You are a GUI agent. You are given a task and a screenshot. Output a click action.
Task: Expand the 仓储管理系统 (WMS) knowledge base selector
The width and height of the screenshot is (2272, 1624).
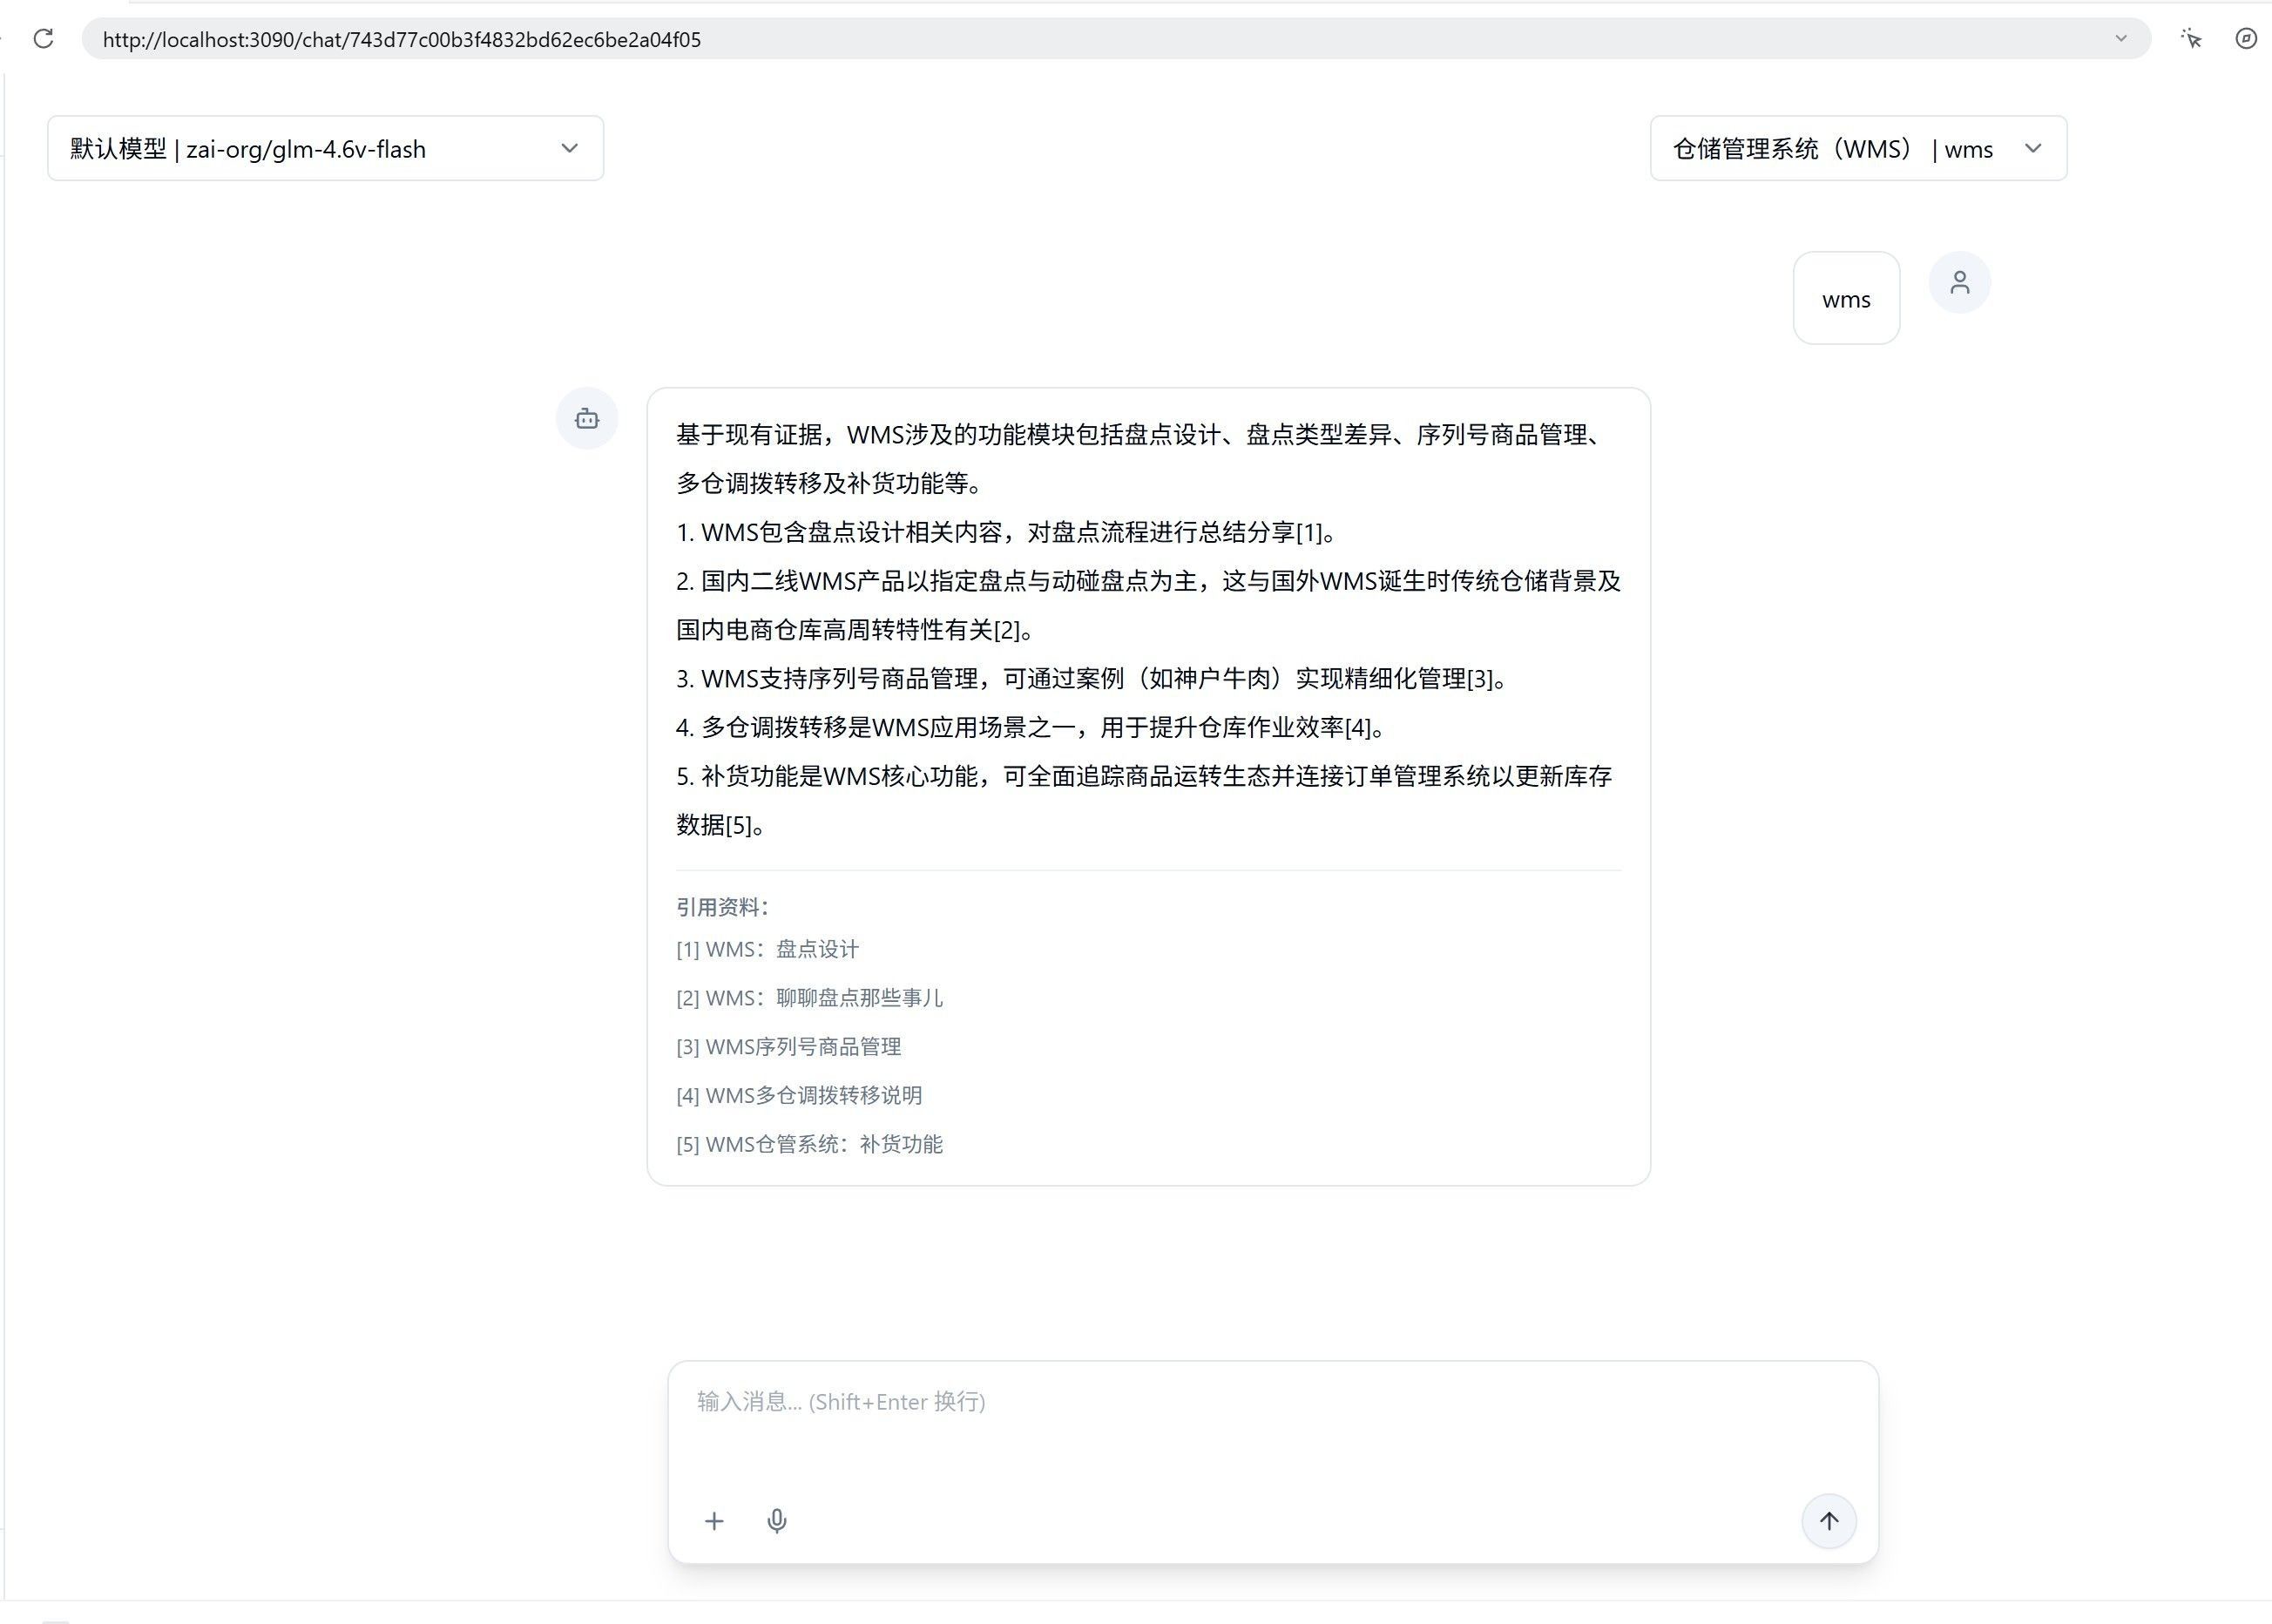pyautogui.click(x=1858, y=149)
